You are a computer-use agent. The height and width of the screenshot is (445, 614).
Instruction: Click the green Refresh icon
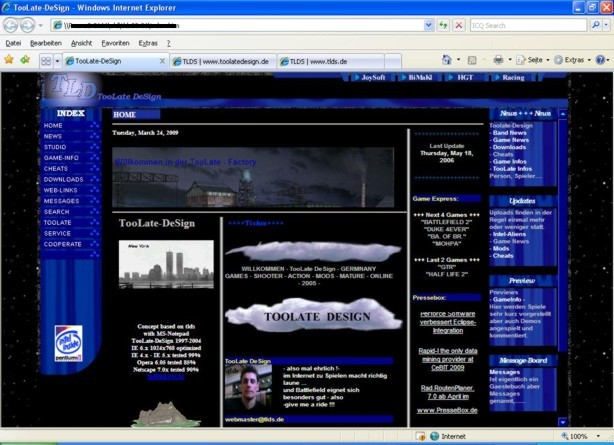[x=443, y=25]
